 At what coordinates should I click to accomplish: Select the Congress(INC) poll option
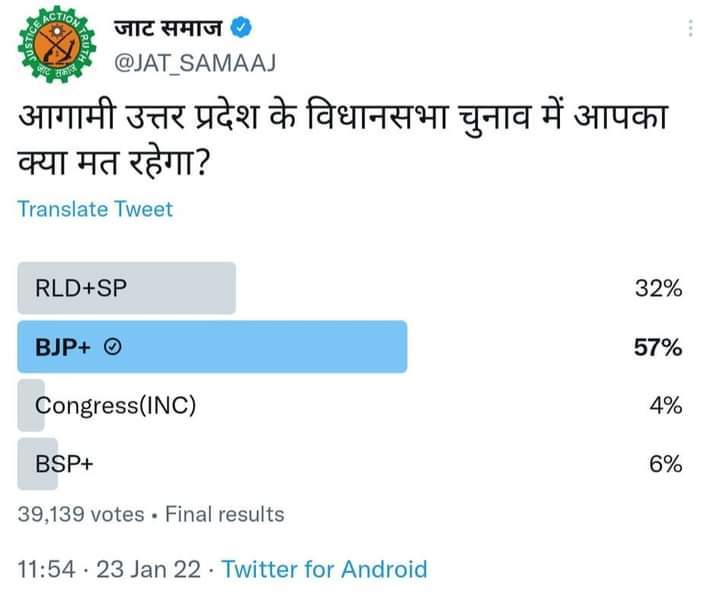click(350, 406)
